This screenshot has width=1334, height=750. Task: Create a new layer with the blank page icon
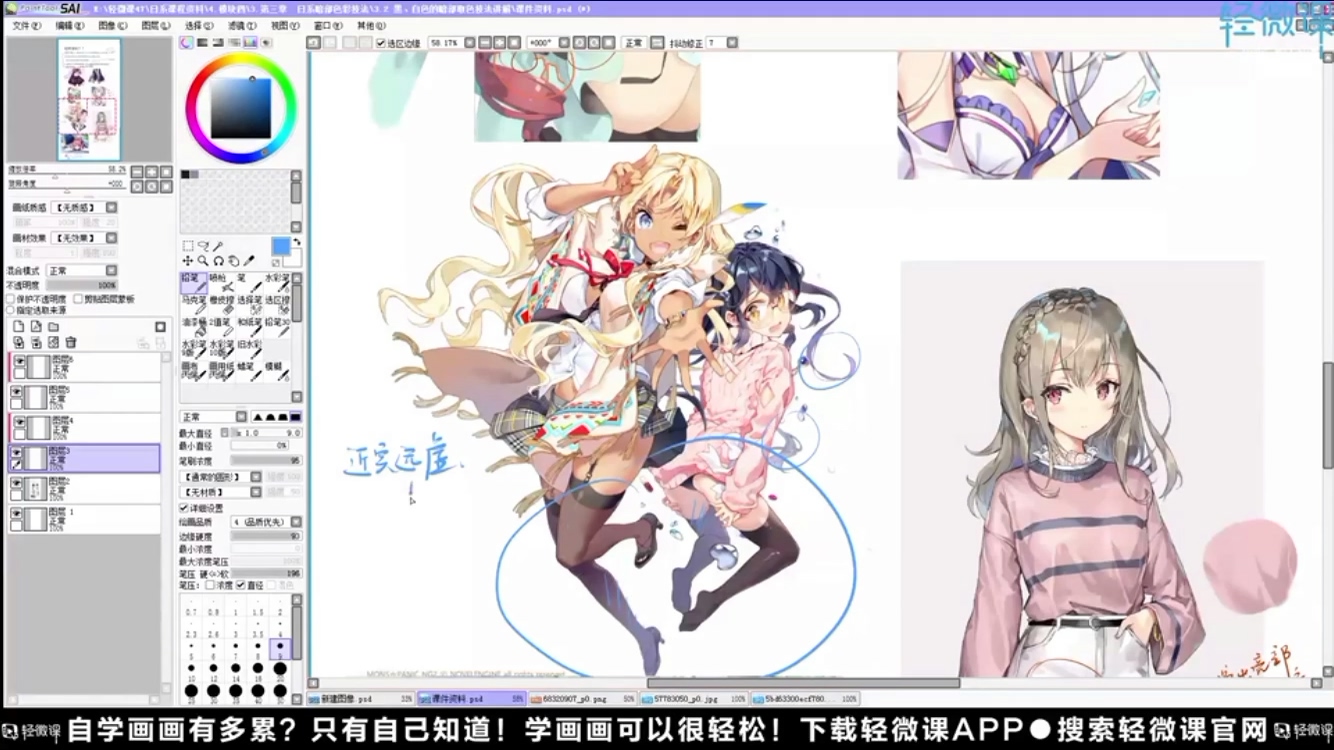point(19,327)
